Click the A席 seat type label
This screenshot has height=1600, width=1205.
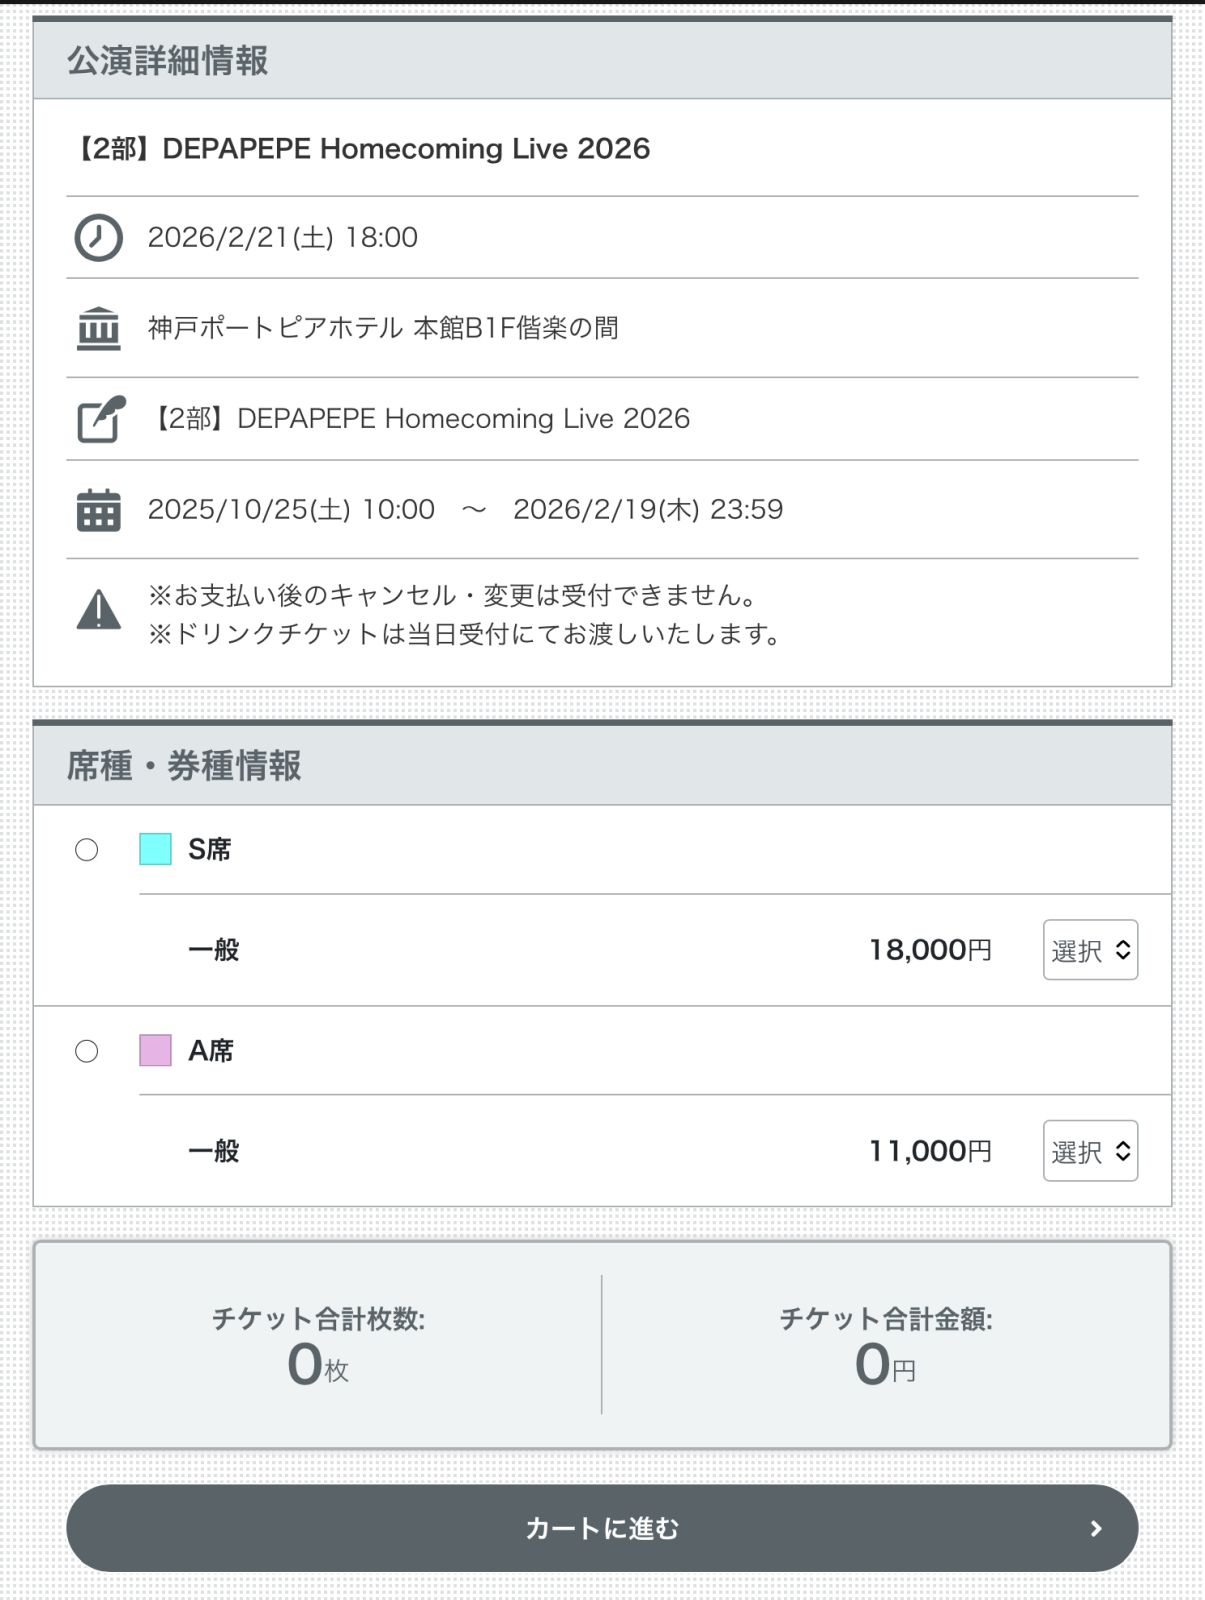point(211,1051)
